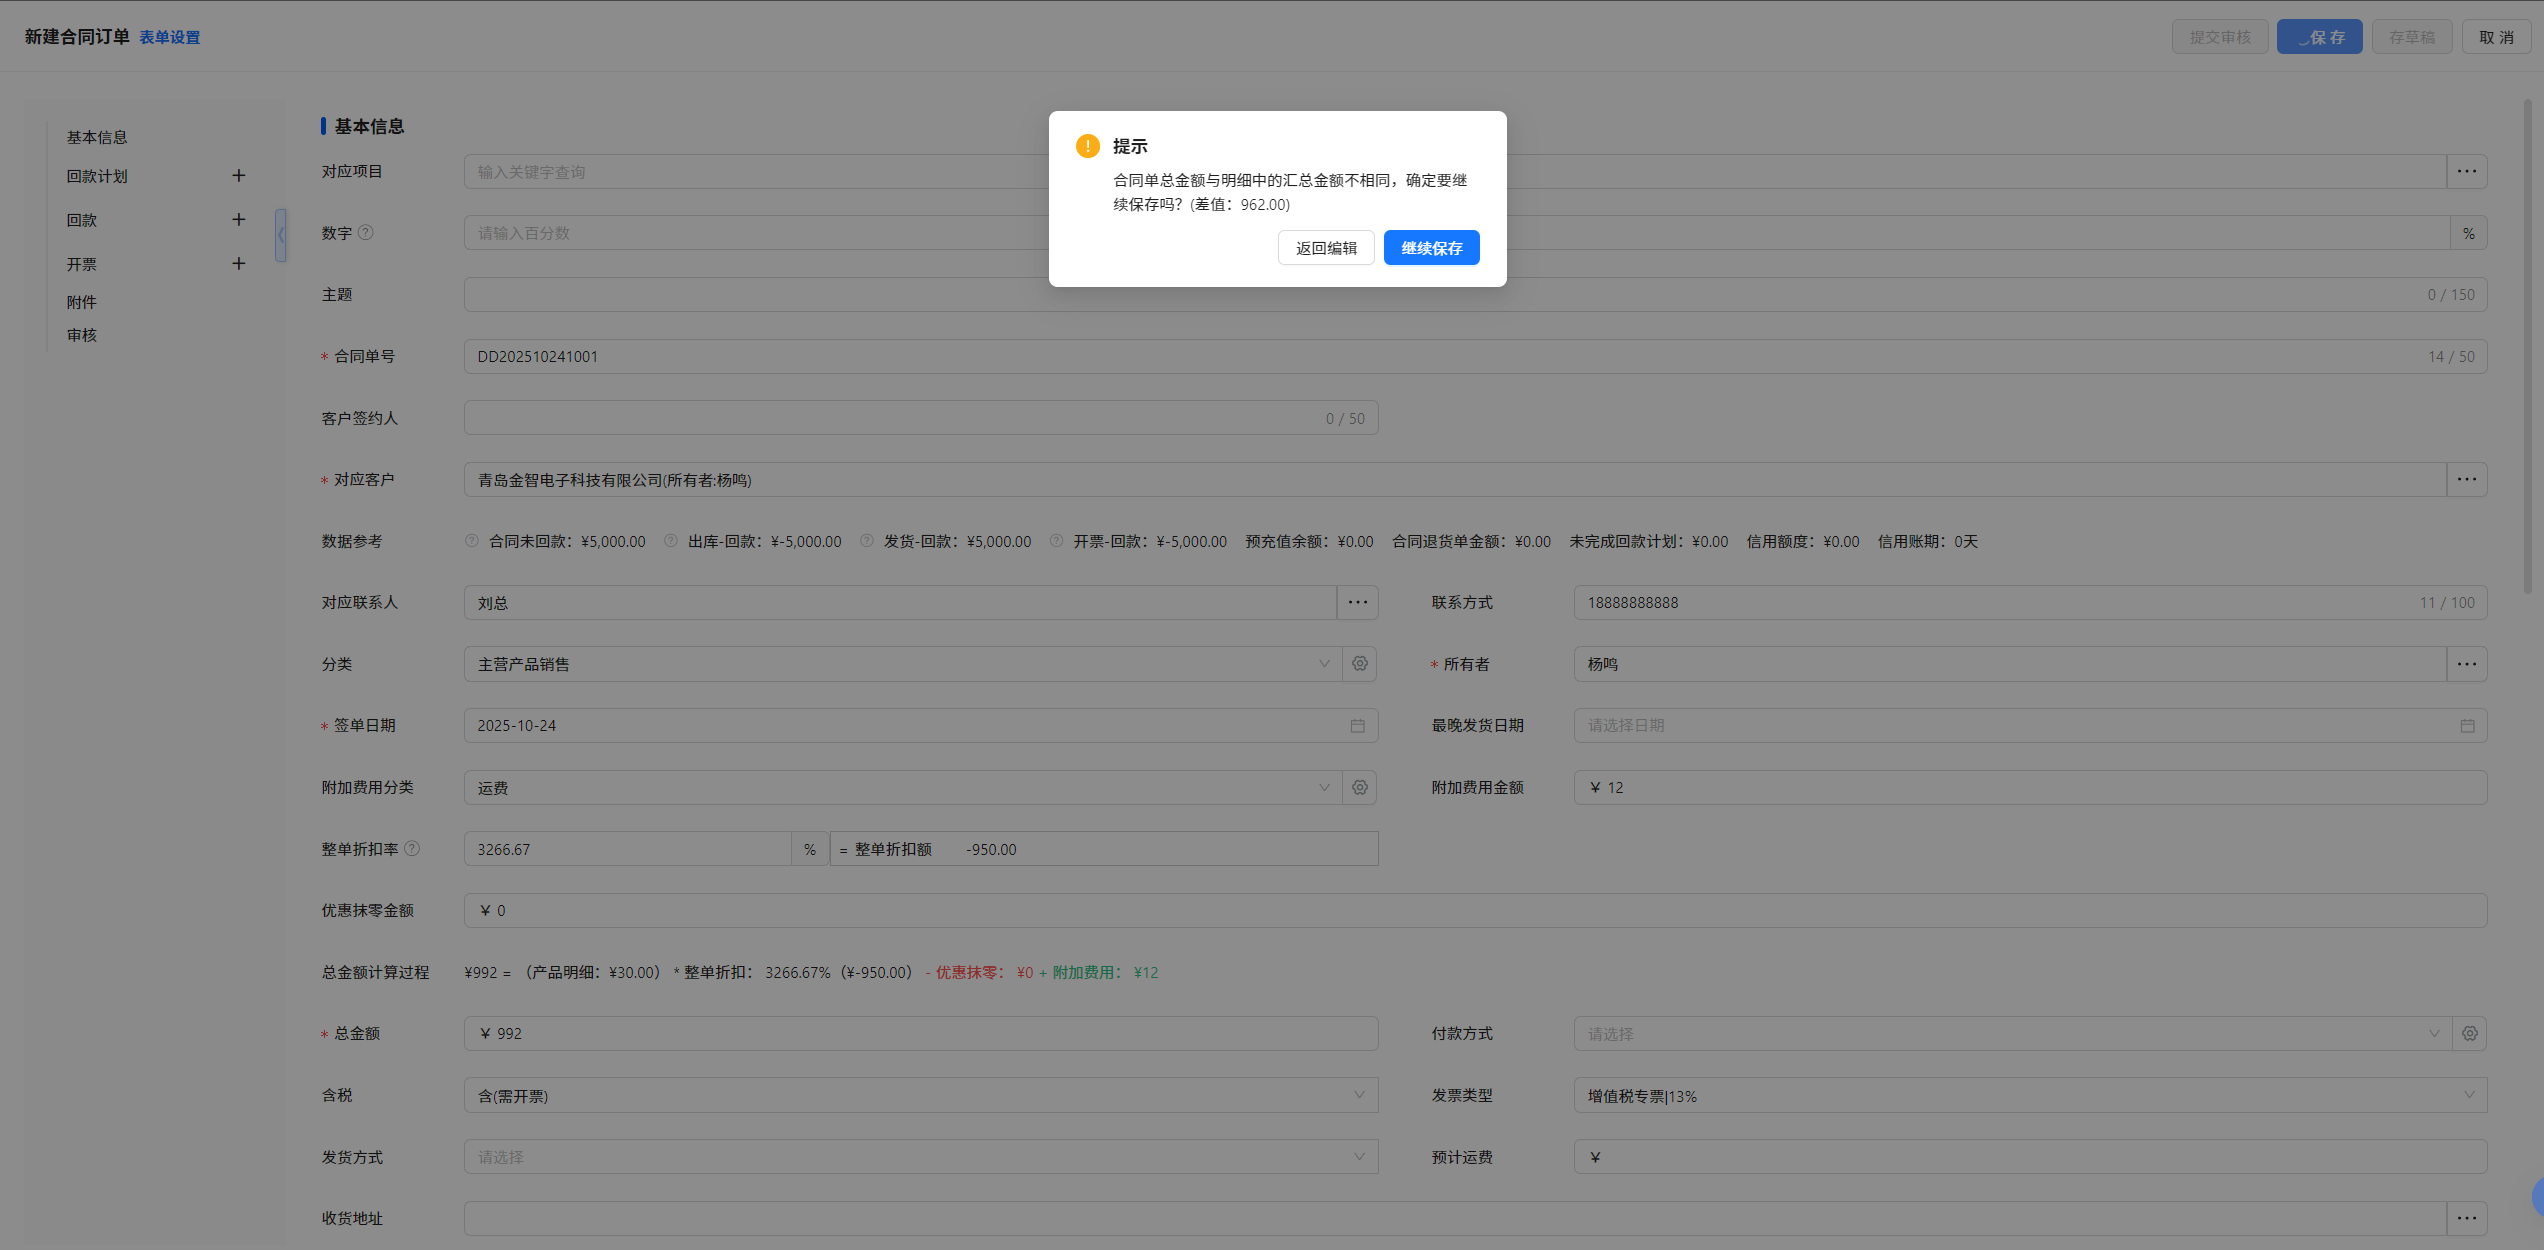Screen dimensions: 2544x1250
Task: Expand the 含税 dropdown
Action: pos(920,1096)
